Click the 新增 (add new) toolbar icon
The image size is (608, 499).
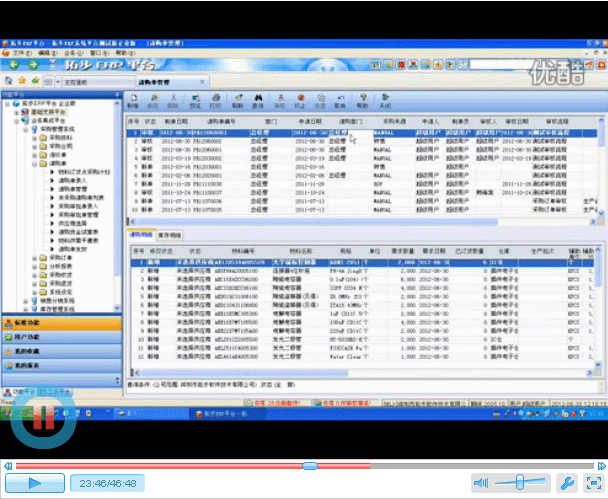coord(134,101)
